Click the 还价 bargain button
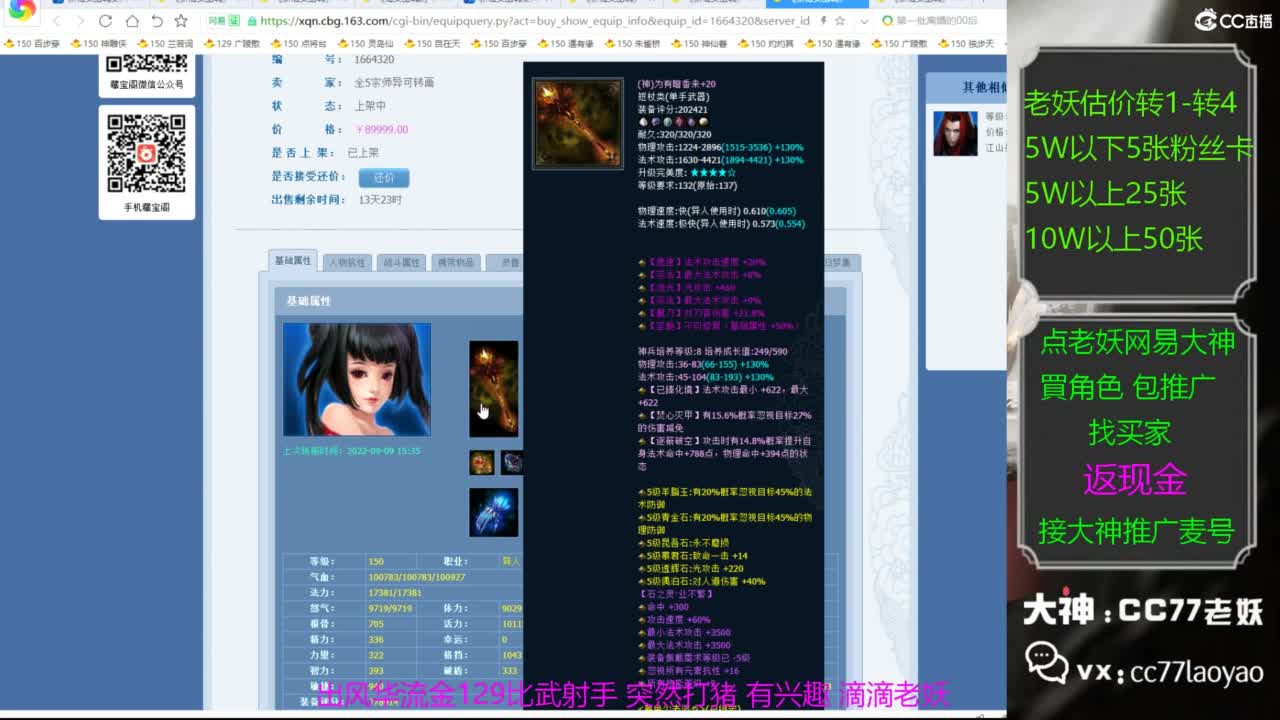Image resolution: width=1280 pixels, height=720 pixels. pos(384,177)
